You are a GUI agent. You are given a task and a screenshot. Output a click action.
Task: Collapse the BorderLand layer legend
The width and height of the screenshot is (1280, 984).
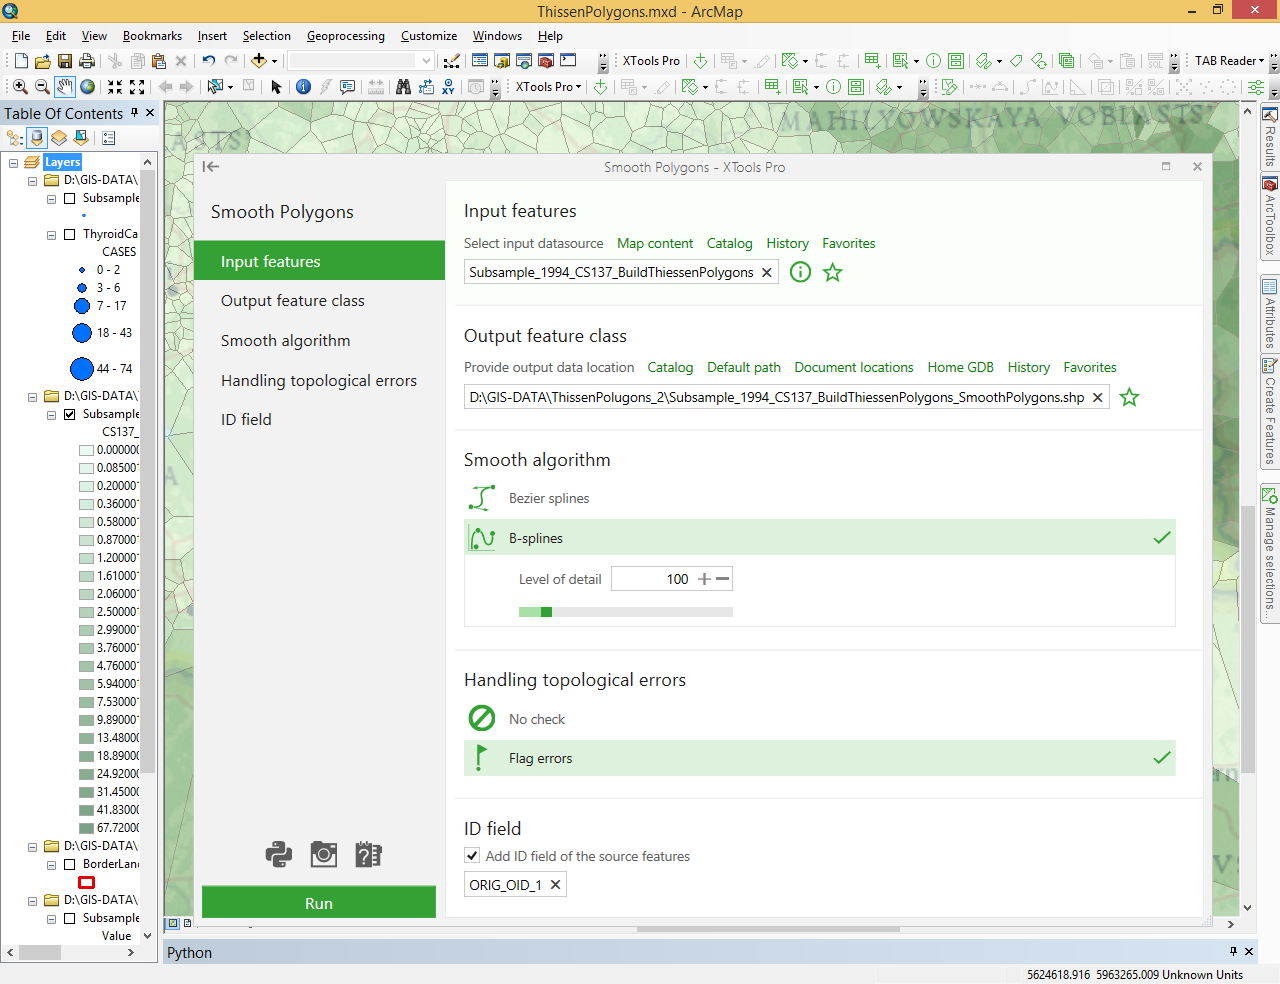coord(51,864)
